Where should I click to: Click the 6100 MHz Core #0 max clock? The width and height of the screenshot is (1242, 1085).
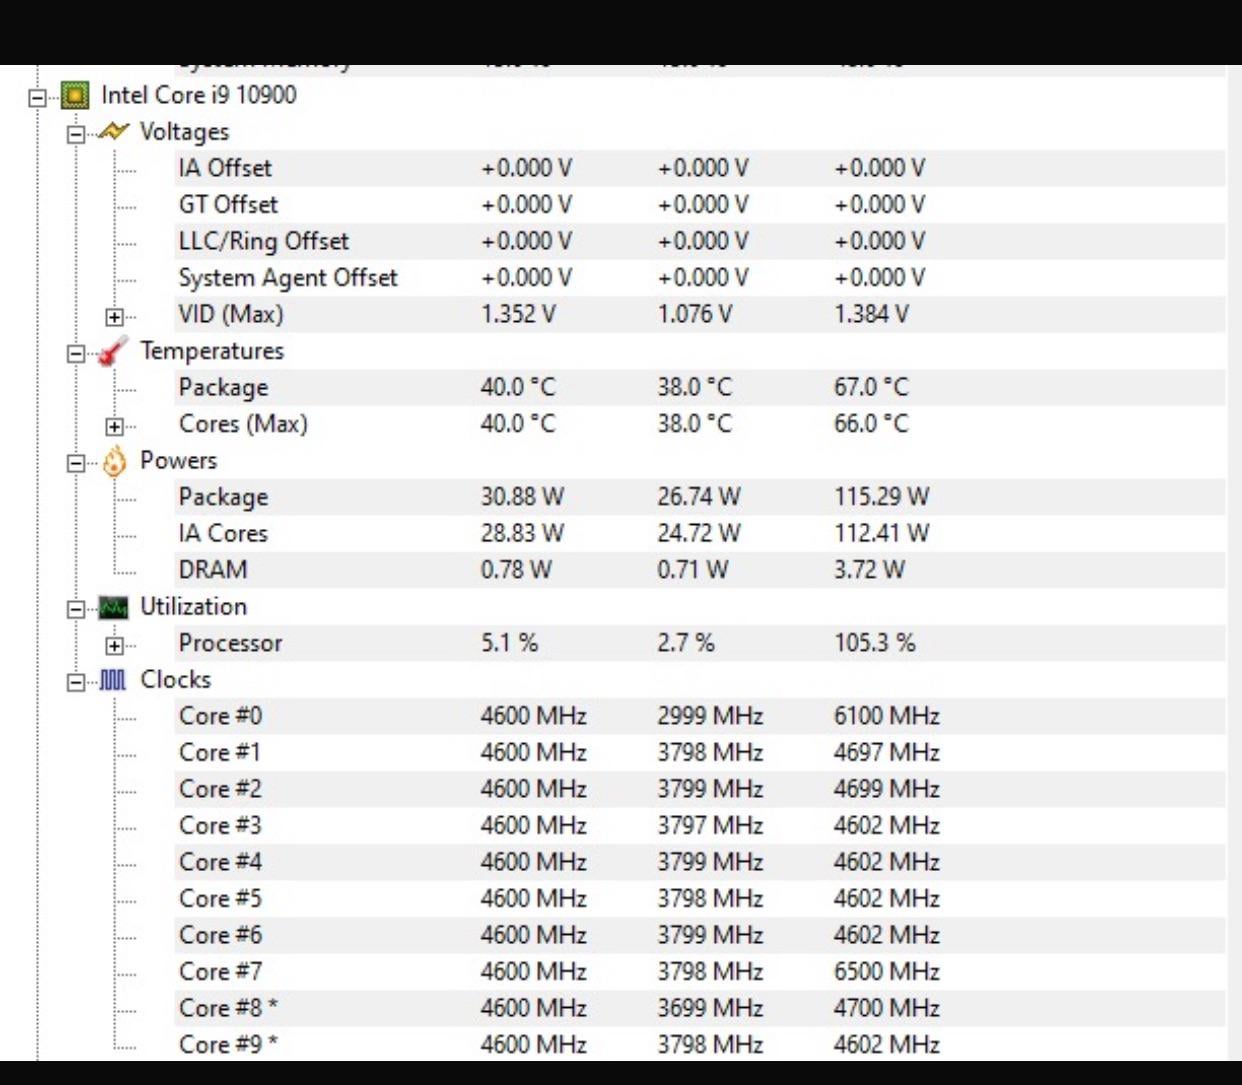tap(887, 716)
